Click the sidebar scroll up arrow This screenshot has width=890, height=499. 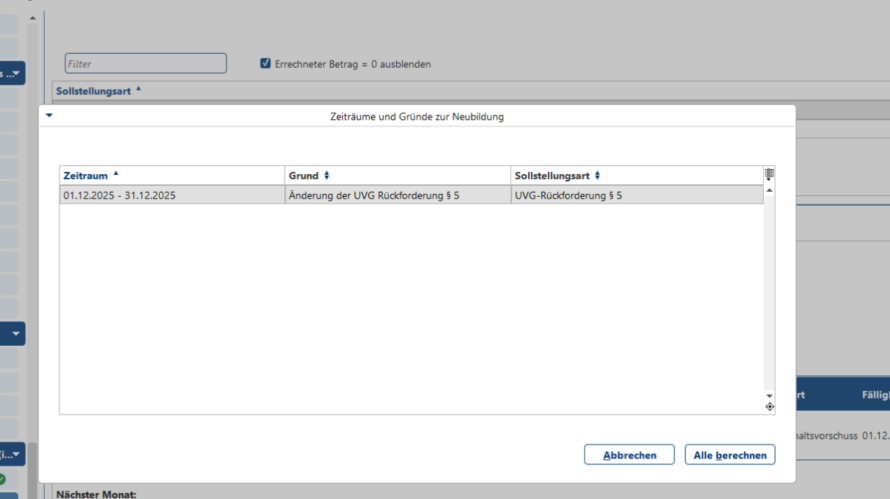click(x=32, y=18)
